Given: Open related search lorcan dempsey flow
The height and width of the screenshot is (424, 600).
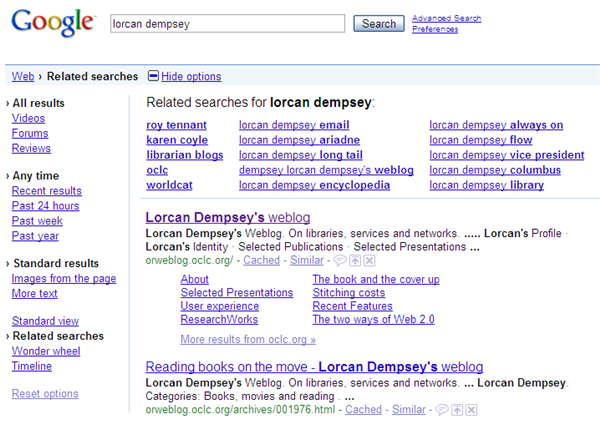Looking at the screenshot, I should click(x=481, y=140).
